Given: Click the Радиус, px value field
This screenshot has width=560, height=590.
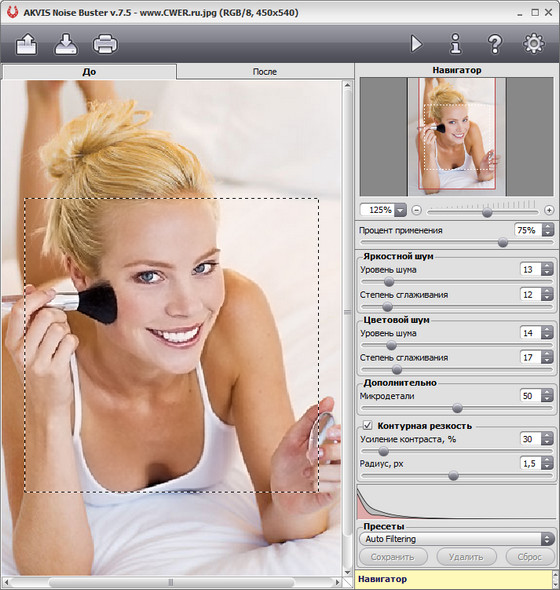Looking at the screenshot, I should click(531, 464).
